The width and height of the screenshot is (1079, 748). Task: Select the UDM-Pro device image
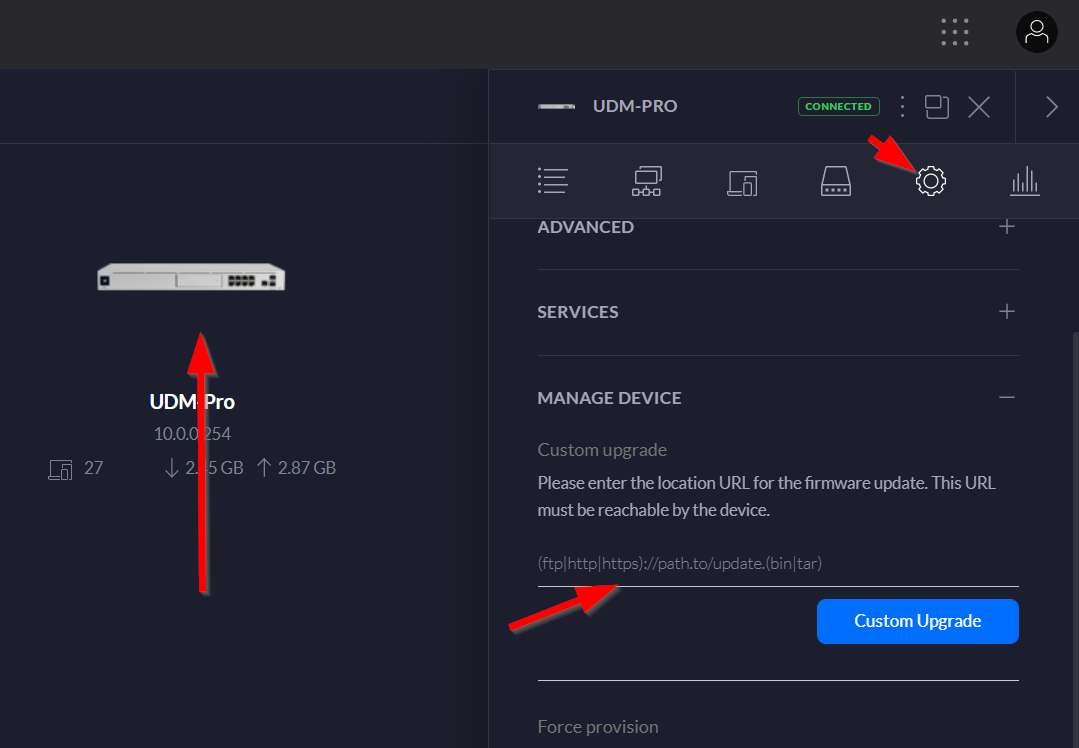click(x=191, y=277)
